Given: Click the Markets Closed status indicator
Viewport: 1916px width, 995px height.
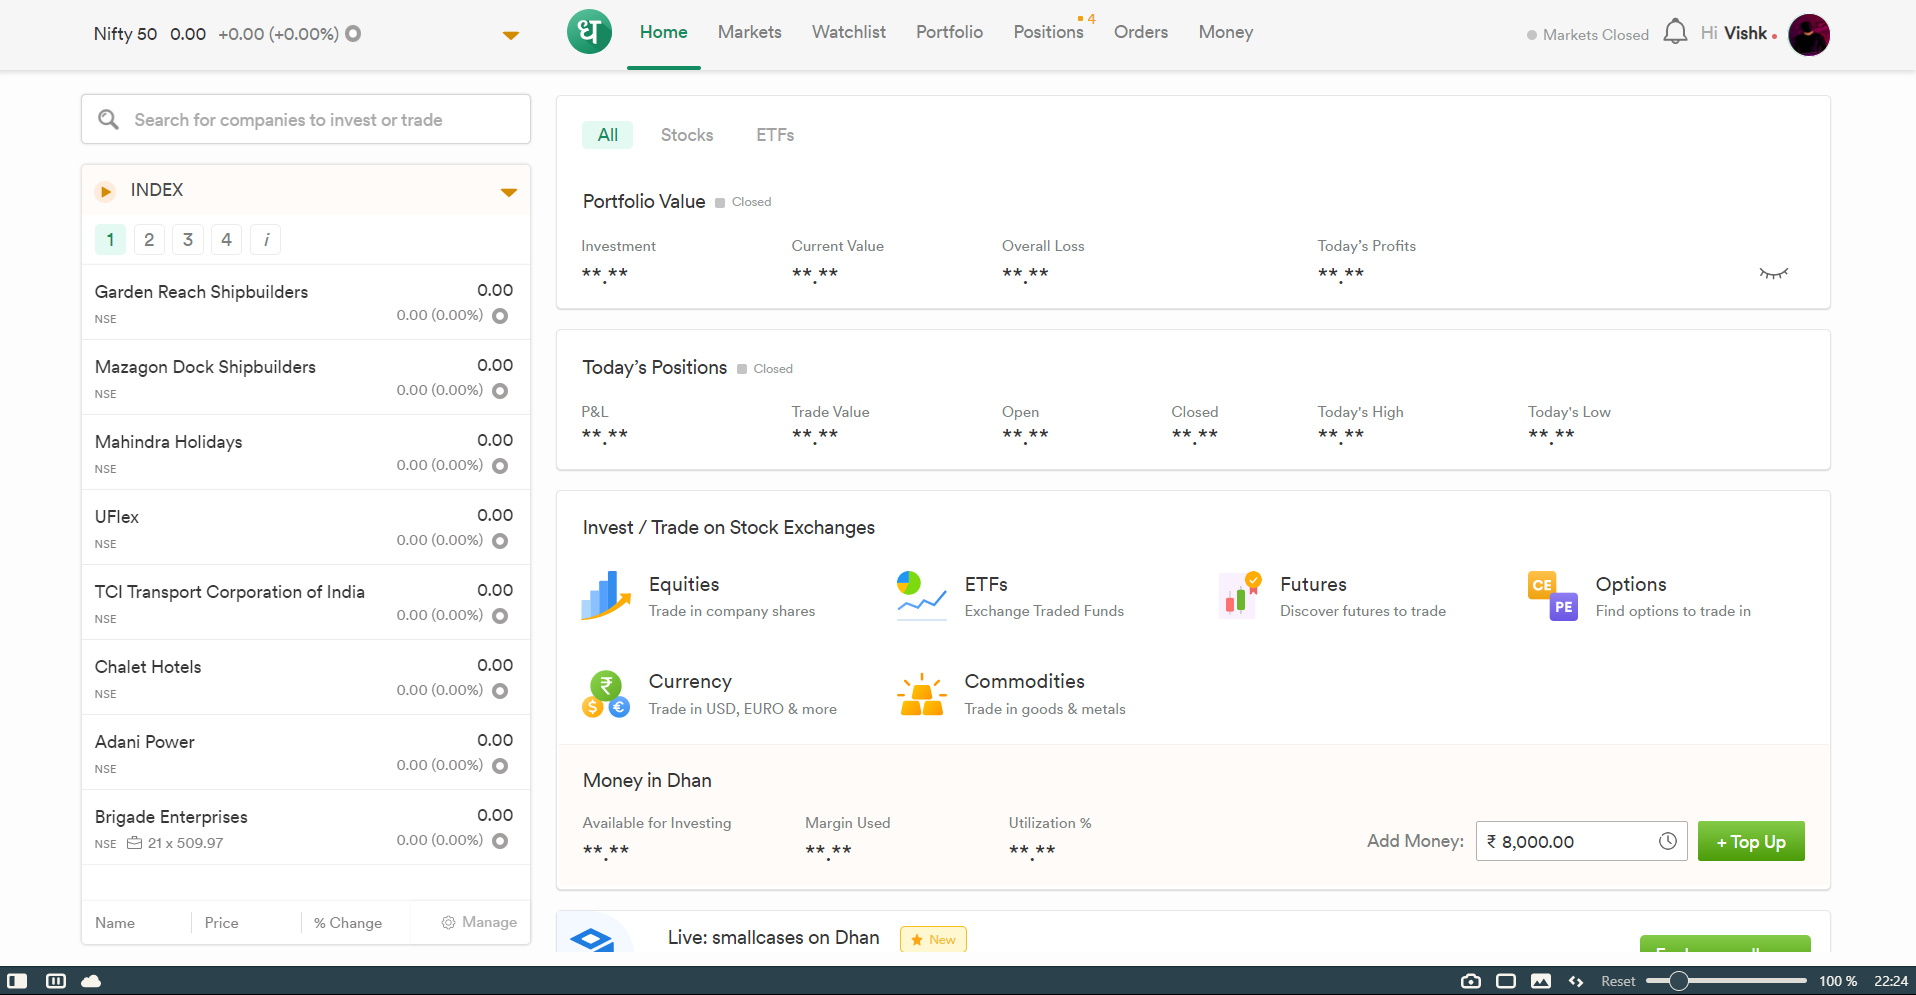Looking at the screenshot, I should click(1588, 35).
